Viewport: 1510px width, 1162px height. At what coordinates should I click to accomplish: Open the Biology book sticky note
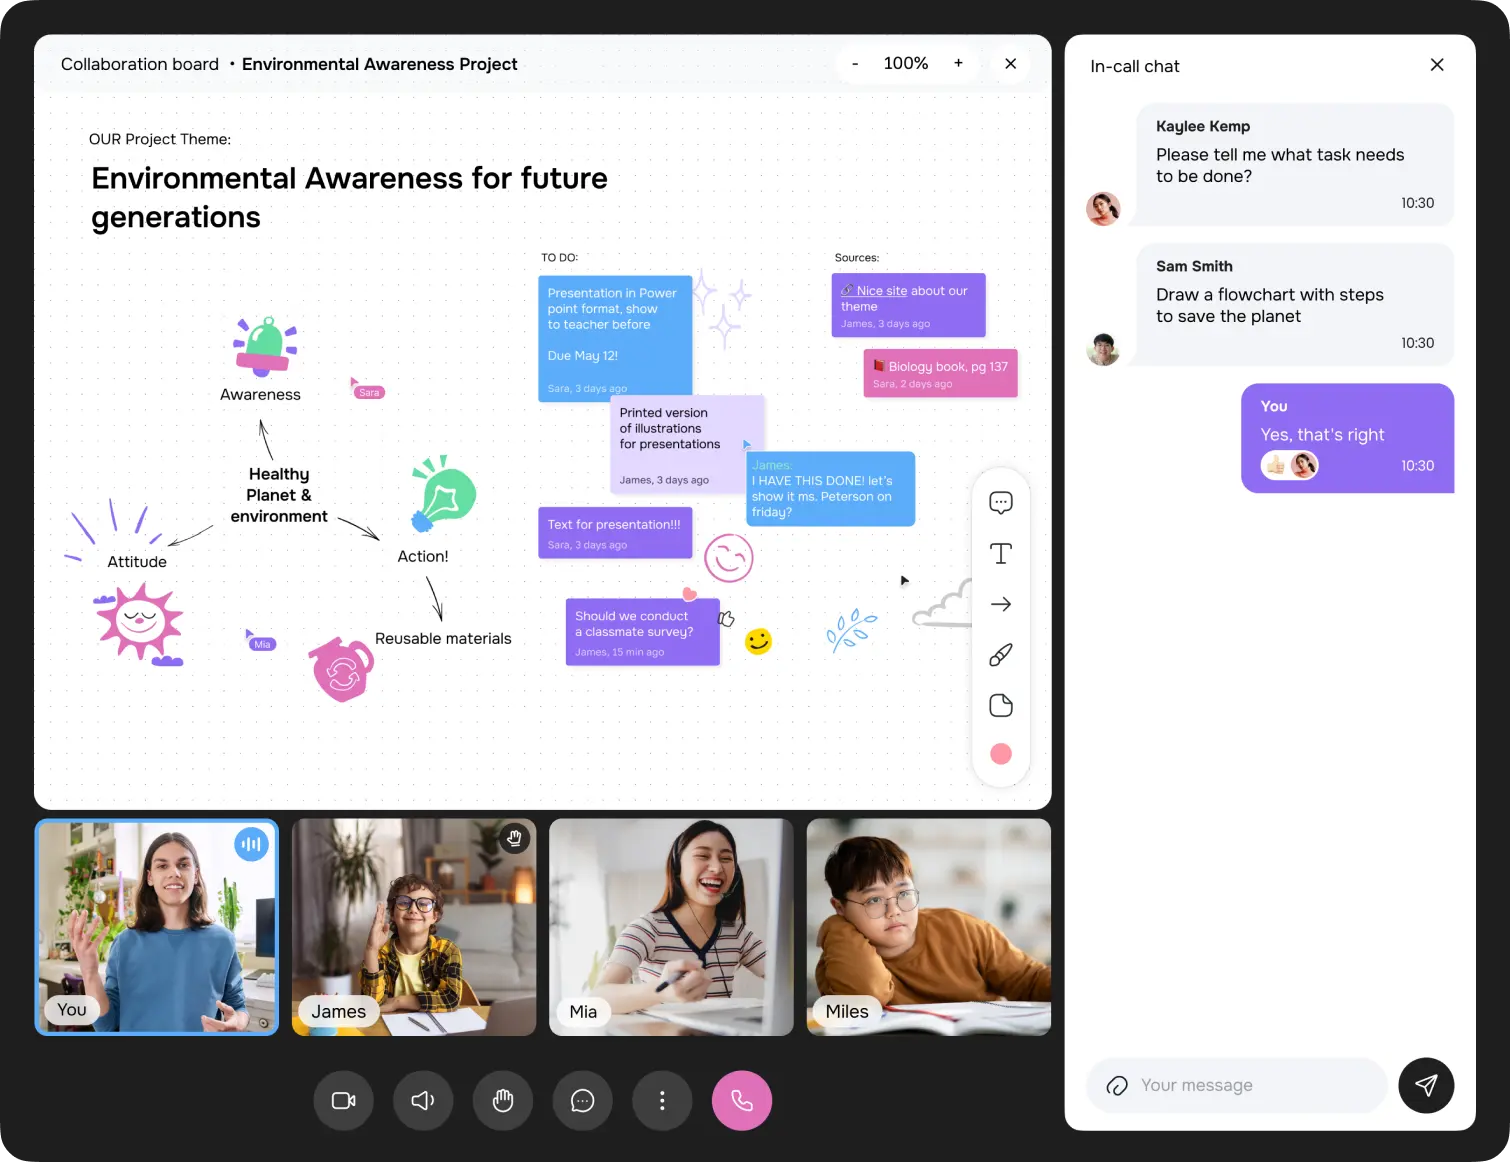pyautogui.click(x=940, y=373)
